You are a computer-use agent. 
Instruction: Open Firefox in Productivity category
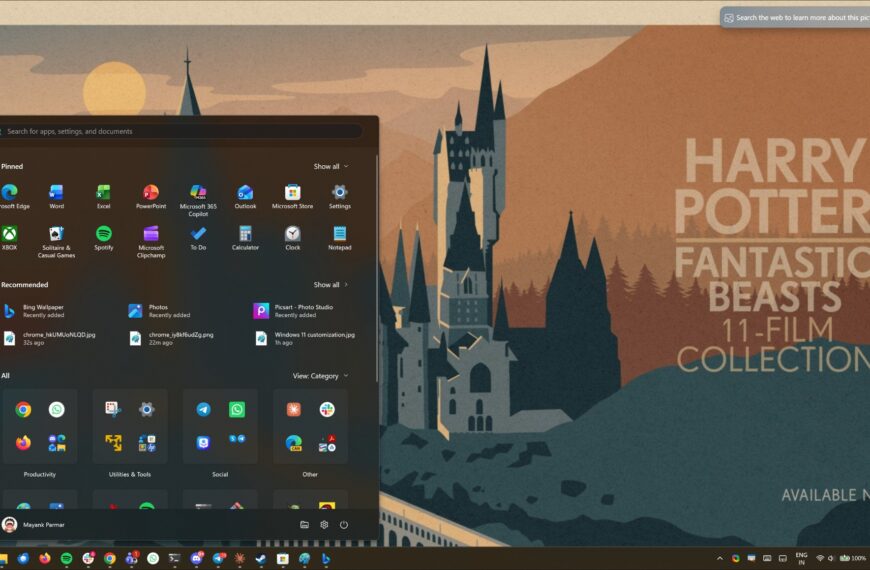23,443
